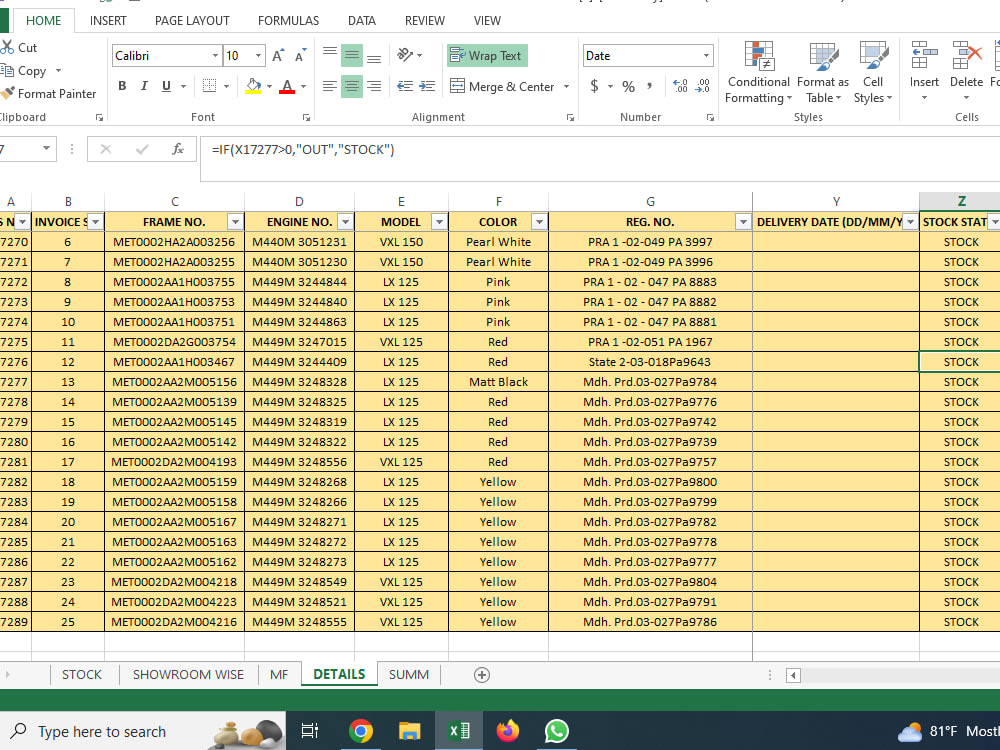Switch to STOCK sheet tab
The height and width of the screenshot is (750, 1000).
(x=82, y=675)
